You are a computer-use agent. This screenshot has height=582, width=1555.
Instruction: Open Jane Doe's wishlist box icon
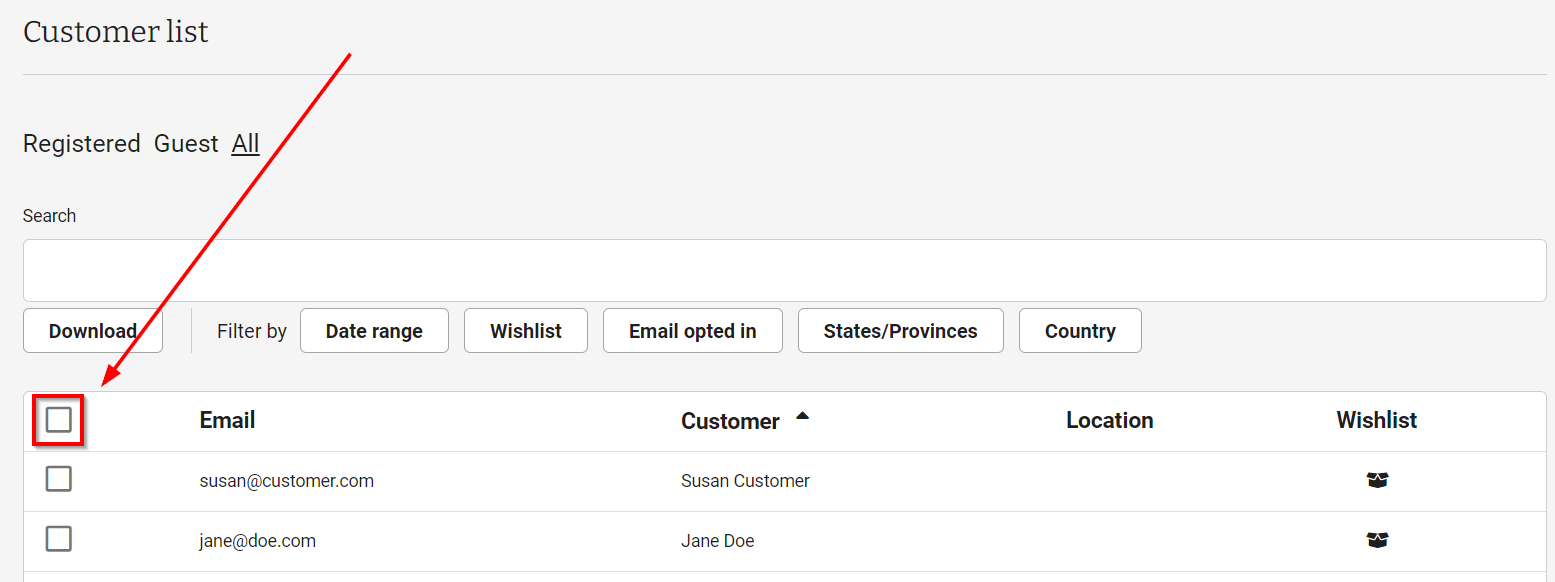click(x=1377, y=541)
